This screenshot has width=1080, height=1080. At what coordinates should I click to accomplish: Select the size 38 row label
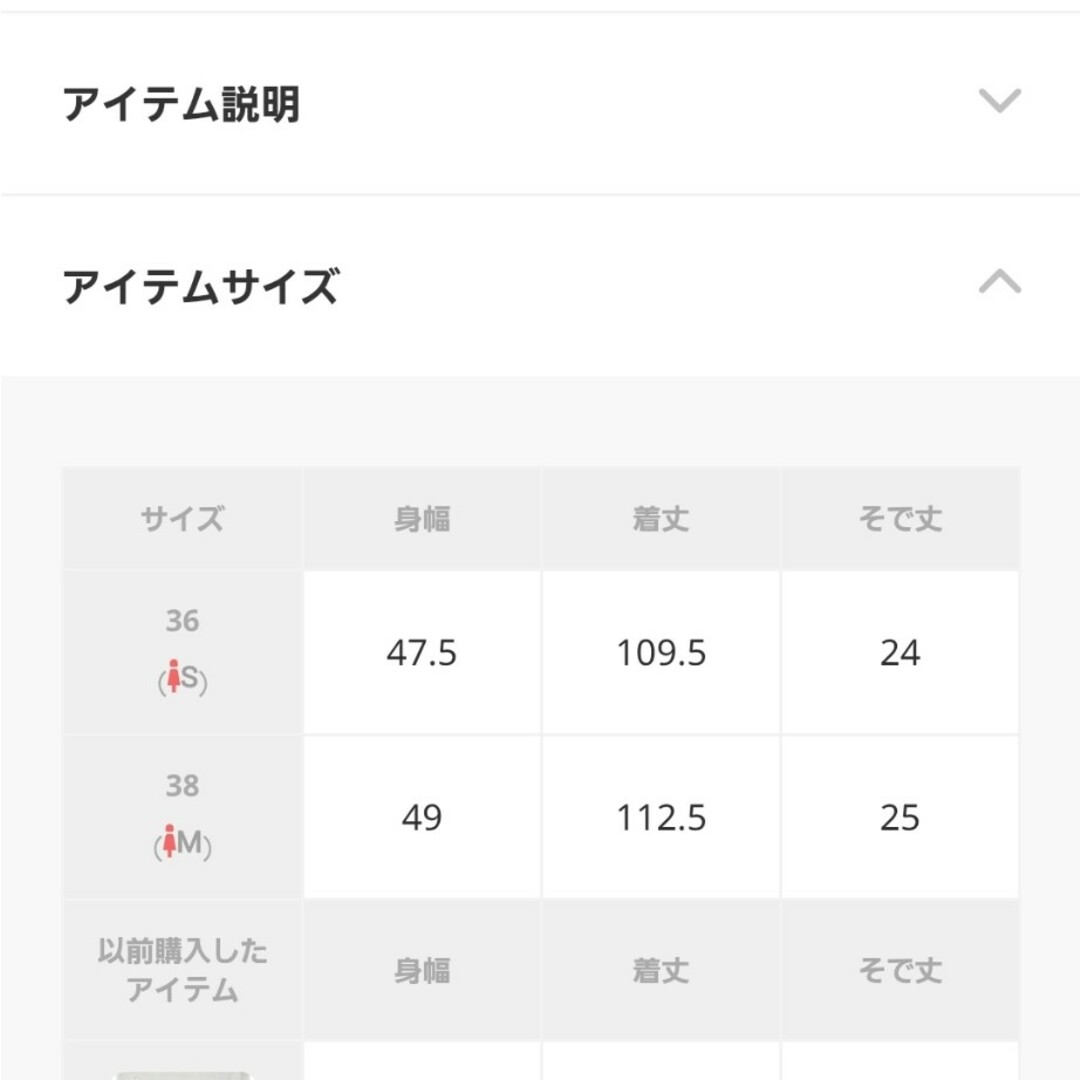click(x=183, y=785)
